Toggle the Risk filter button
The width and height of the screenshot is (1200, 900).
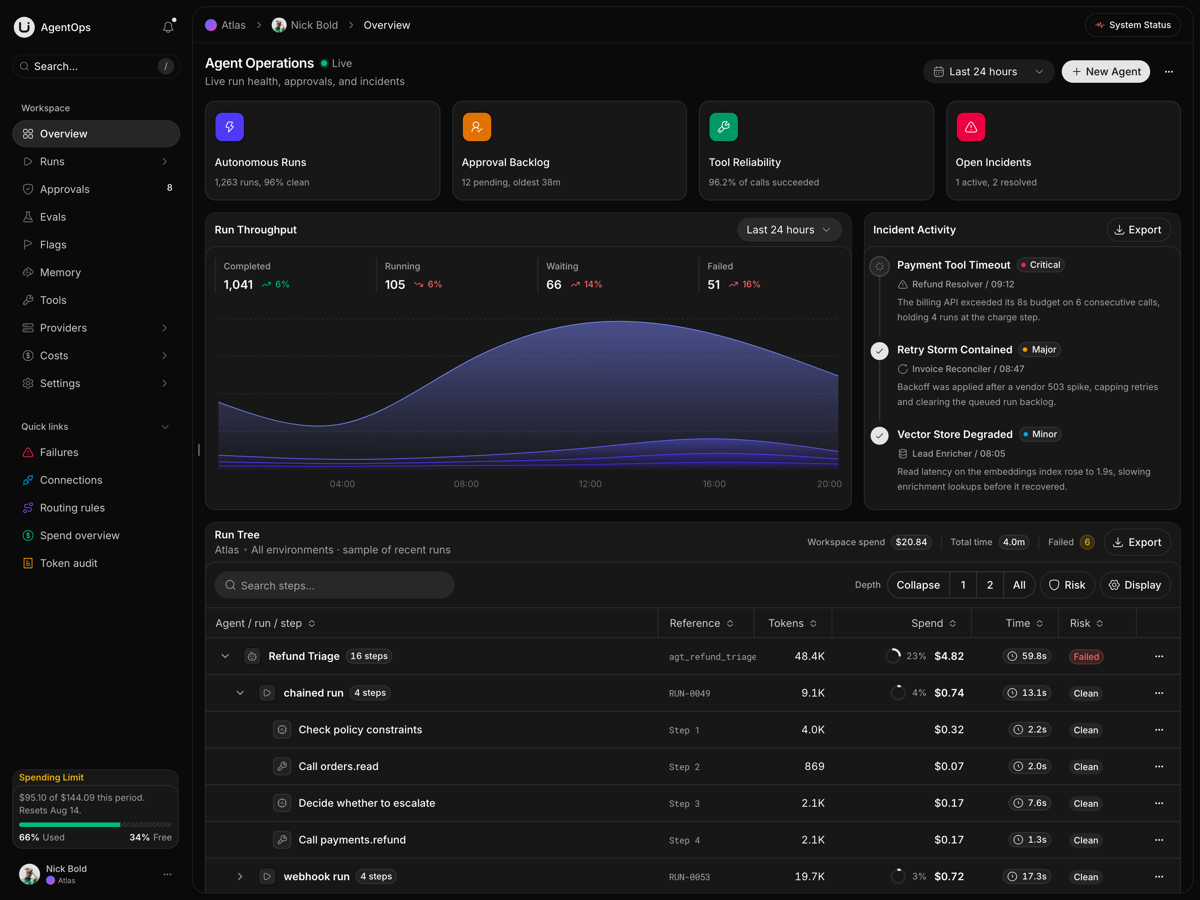[x=1067, y=585]
